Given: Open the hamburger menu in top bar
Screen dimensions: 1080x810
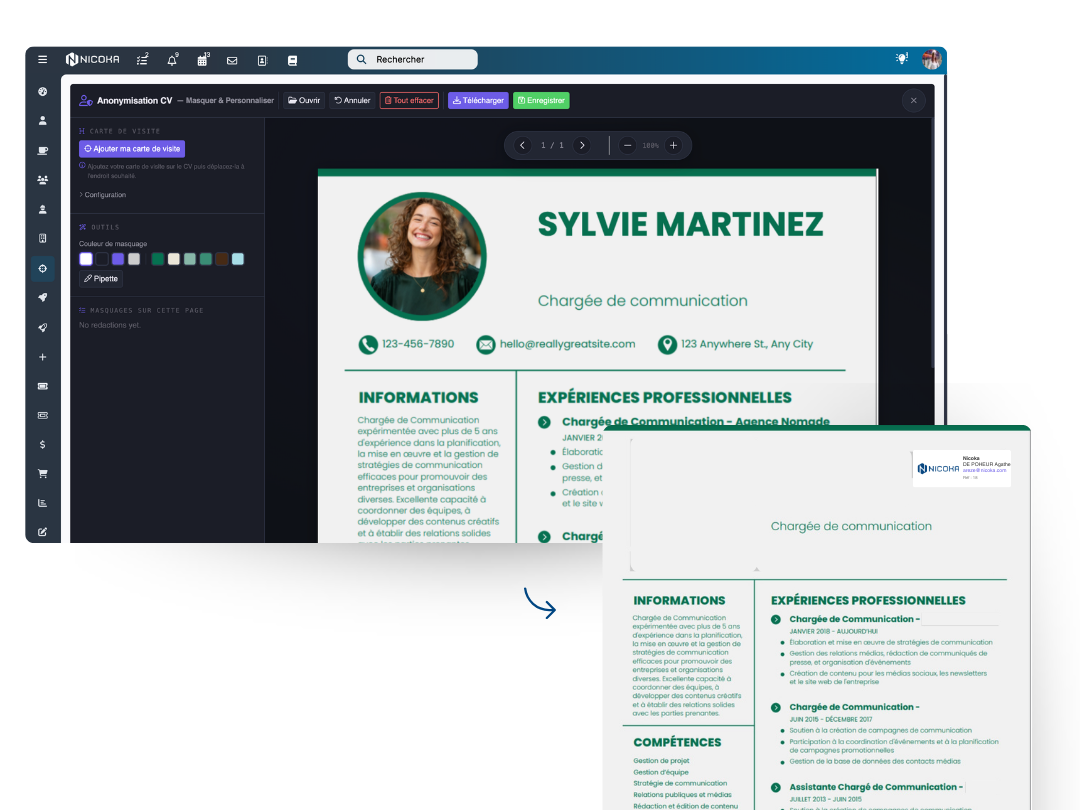Looking at the screenshot, I should (x=42, y=60).
